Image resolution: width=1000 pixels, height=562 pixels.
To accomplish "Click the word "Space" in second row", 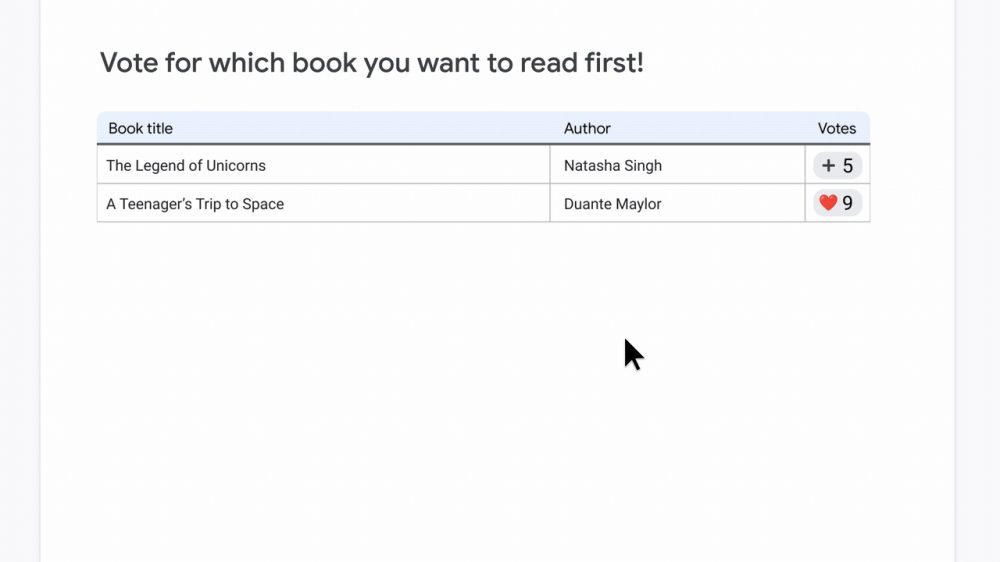I will point(263,204).
